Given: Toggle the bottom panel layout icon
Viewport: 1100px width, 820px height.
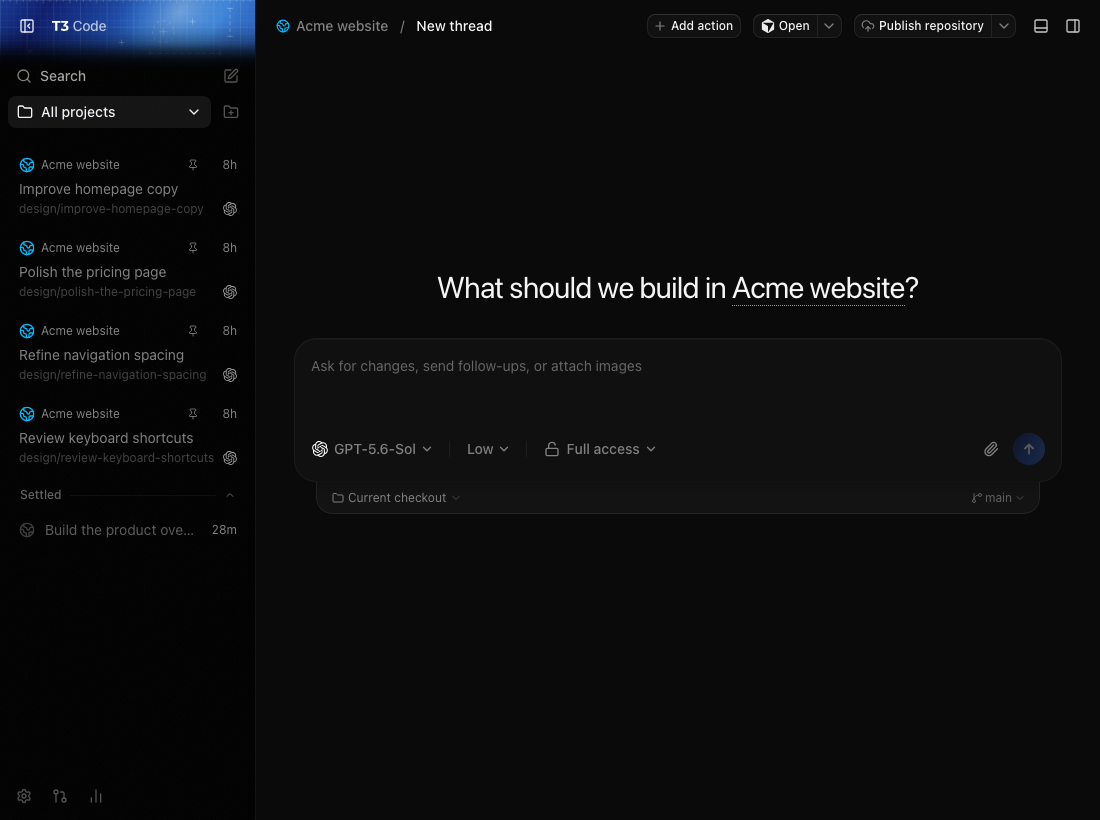Looking at the screenshot, I should [x=1041, y=26].
